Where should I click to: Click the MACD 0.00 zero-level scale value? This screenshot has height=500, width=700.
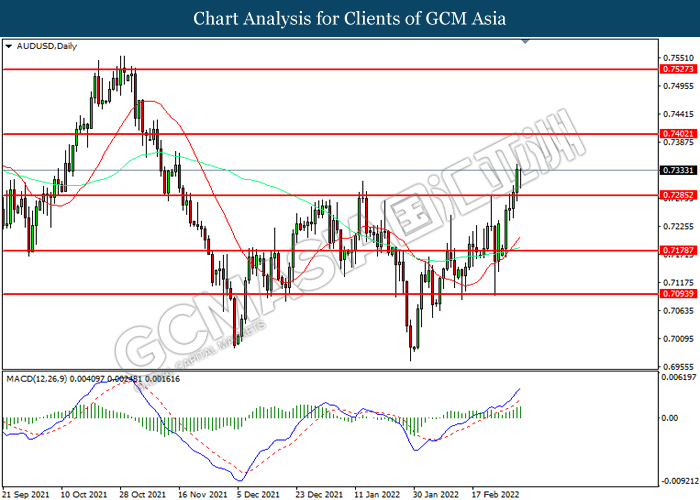click(670, 418)
